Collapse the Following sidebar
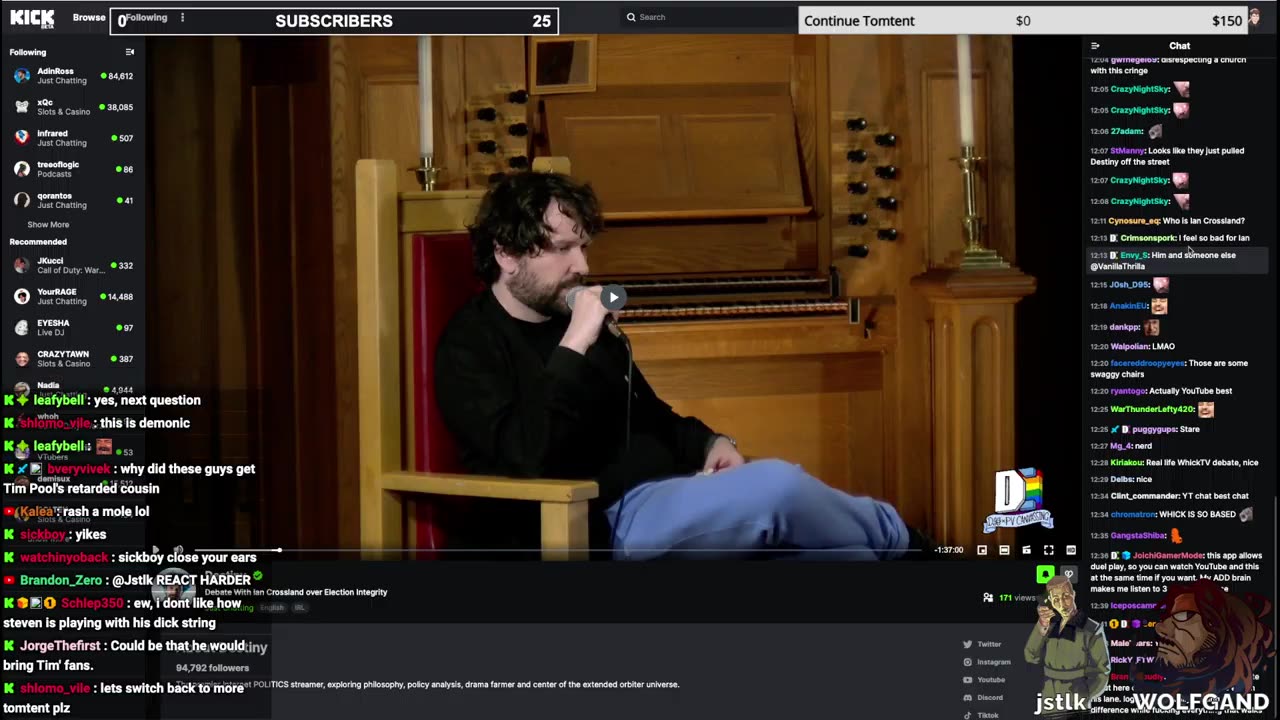 tap(129, 52)
